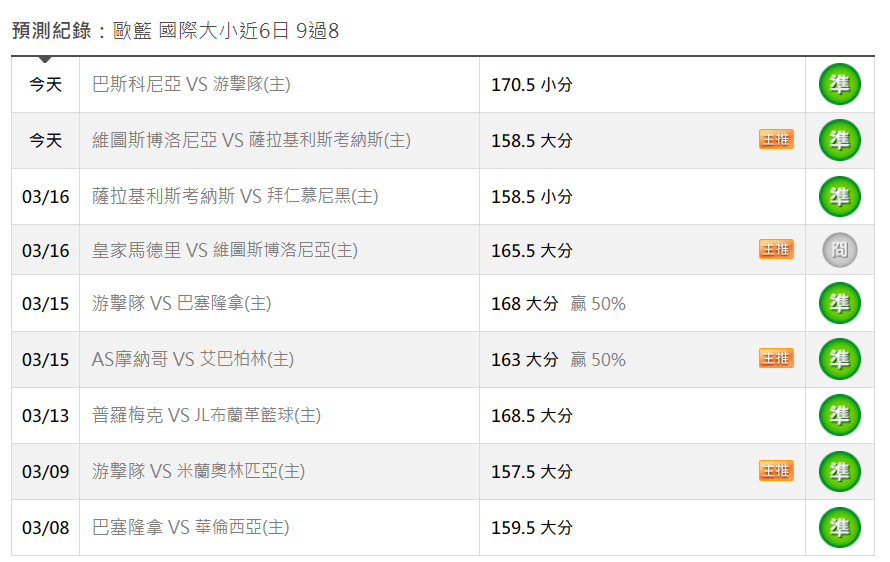
Task: Click 主推 badge on 165.5 大分 row
Action: (776, 249)
